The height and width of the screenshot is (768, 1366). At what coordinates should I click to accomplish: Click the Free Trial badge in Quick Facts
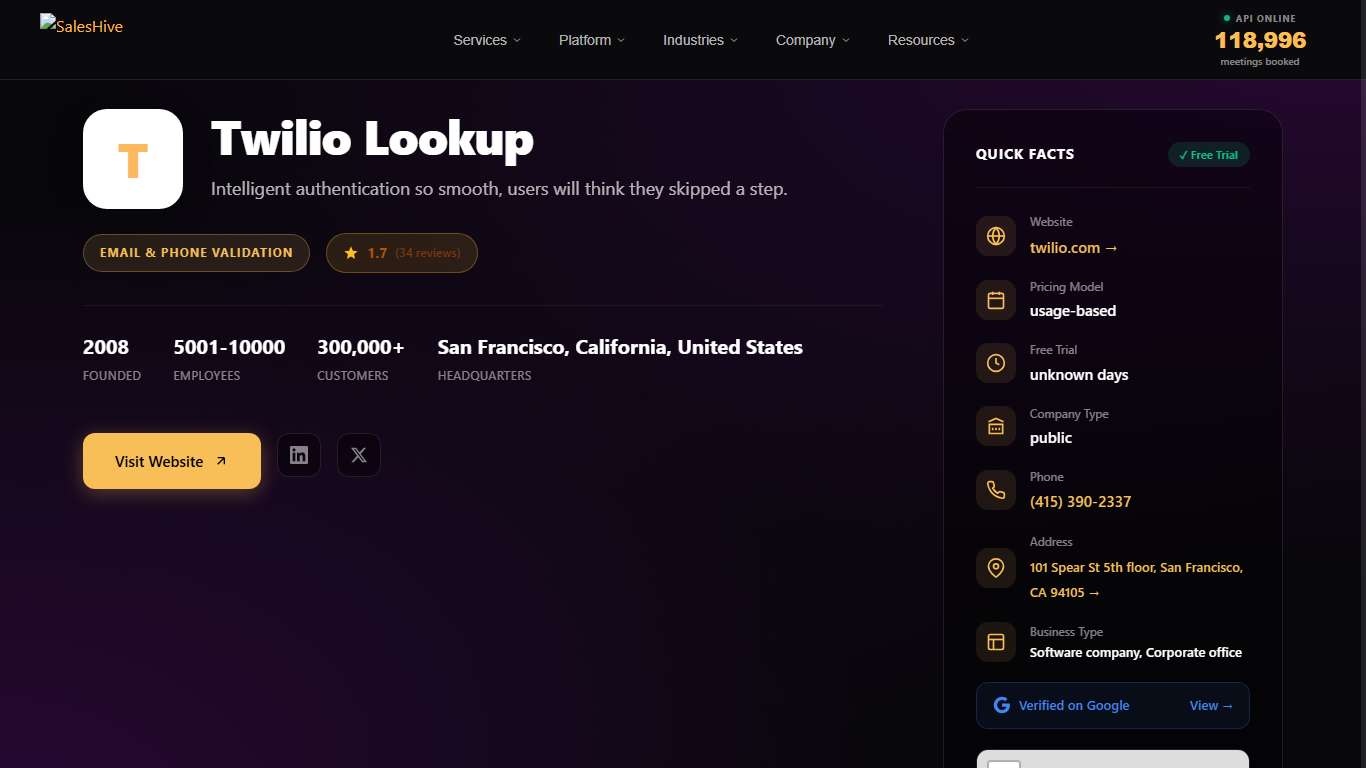pos(1209,155)
